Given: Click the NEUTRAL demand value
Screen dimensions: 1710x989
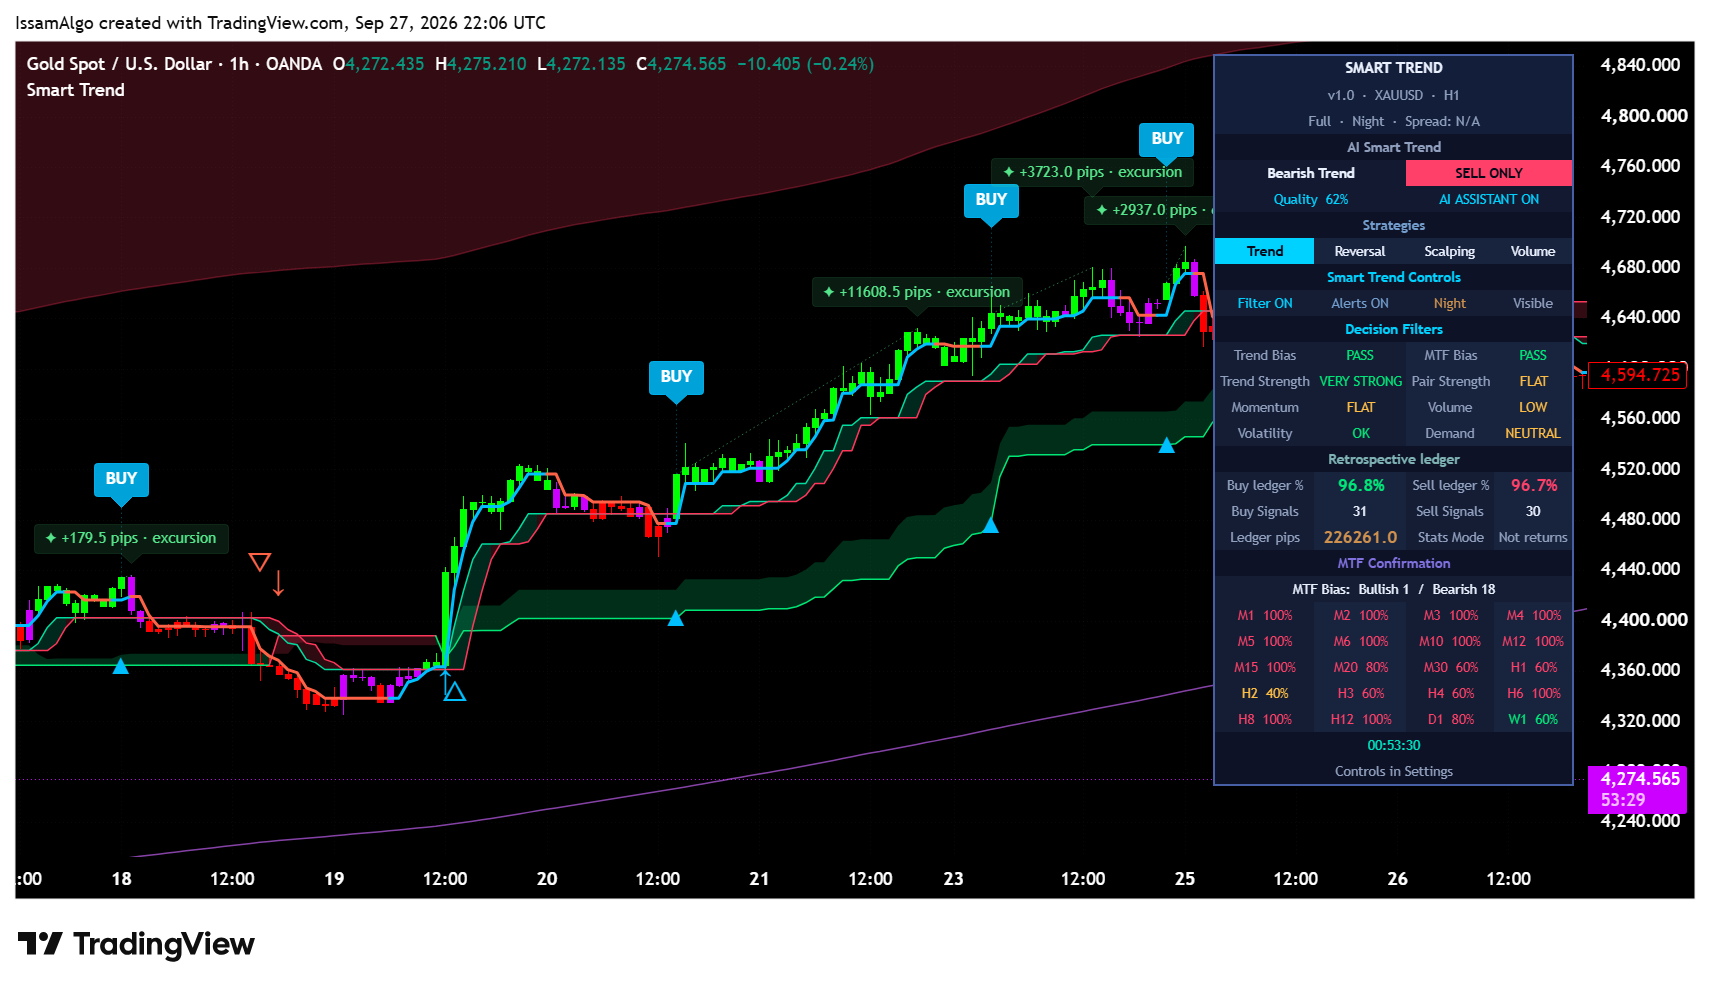Looking at the screenshot, I should pyautogui.click(x=1532, y=433).
